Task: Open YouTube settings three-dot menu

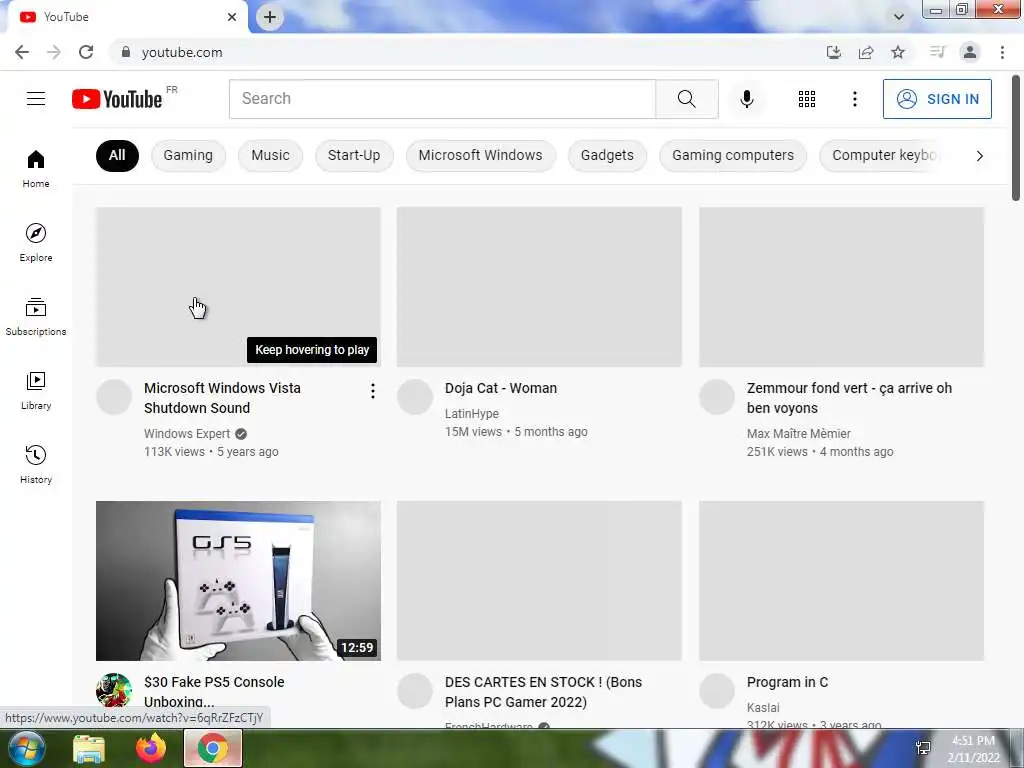Action: [x=854, y=99]
